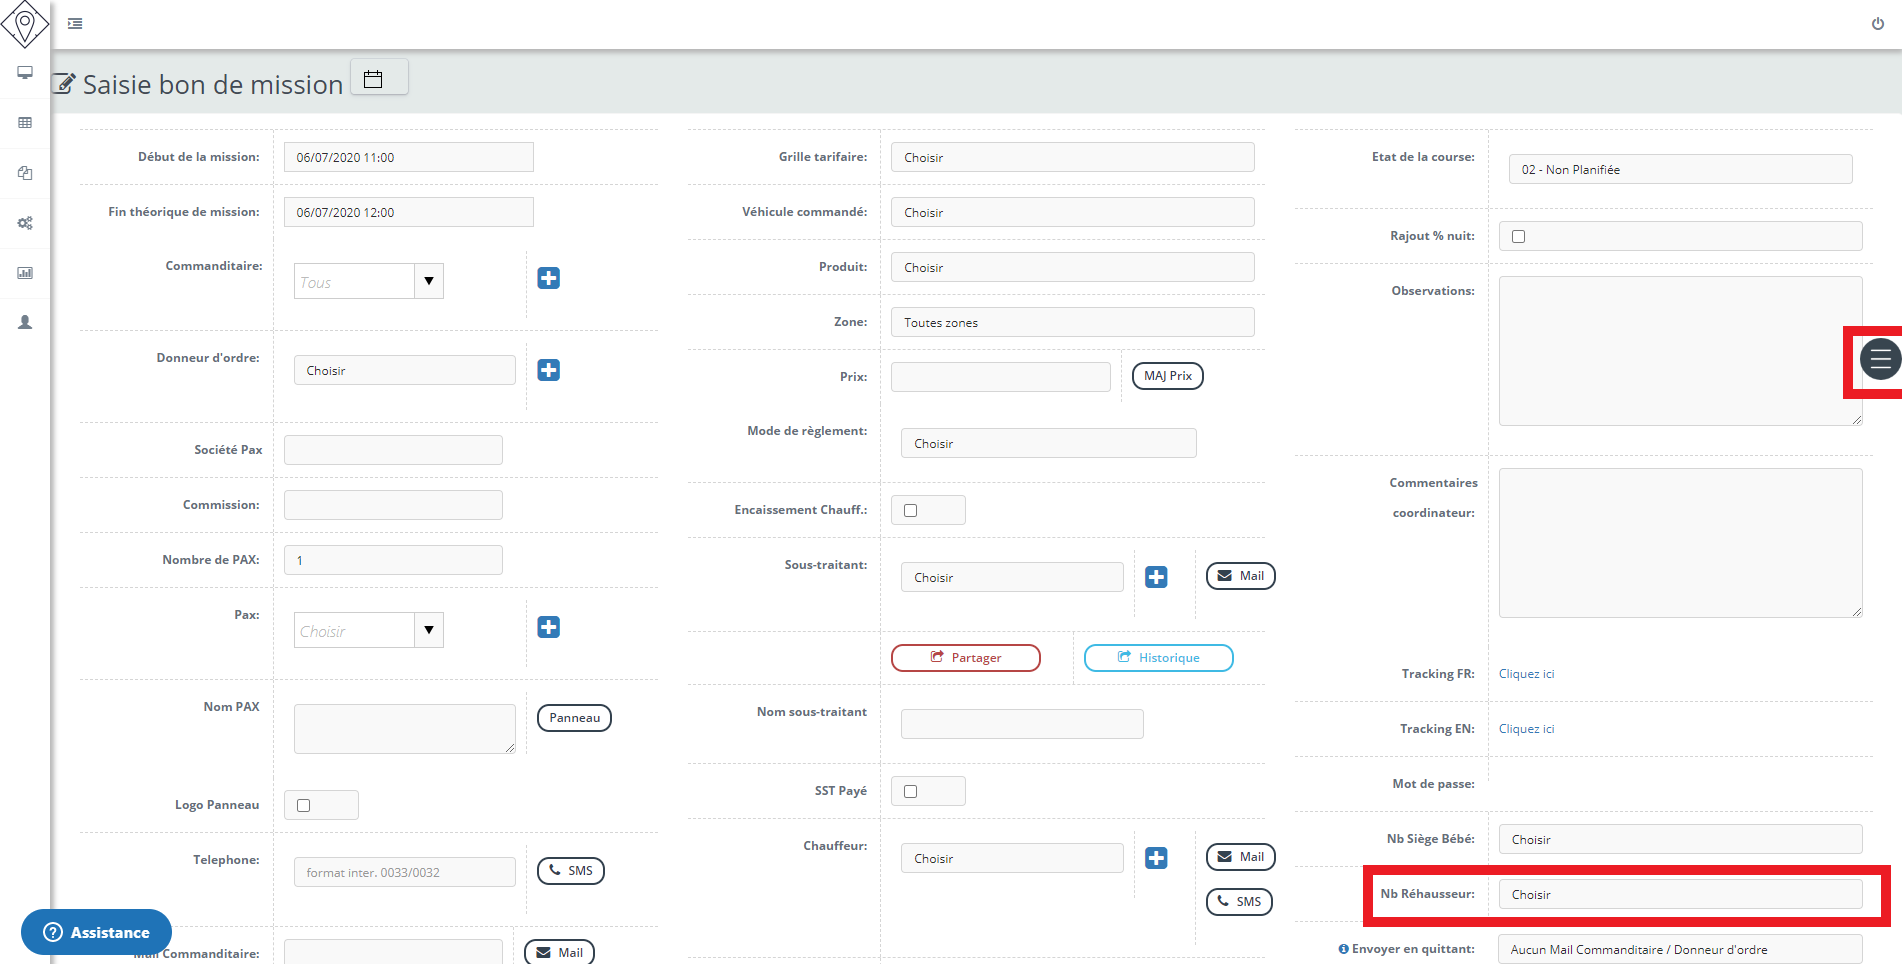Click the MAJ Prix button
The image size is (1902, 964).
click(x=1167, y=376)
